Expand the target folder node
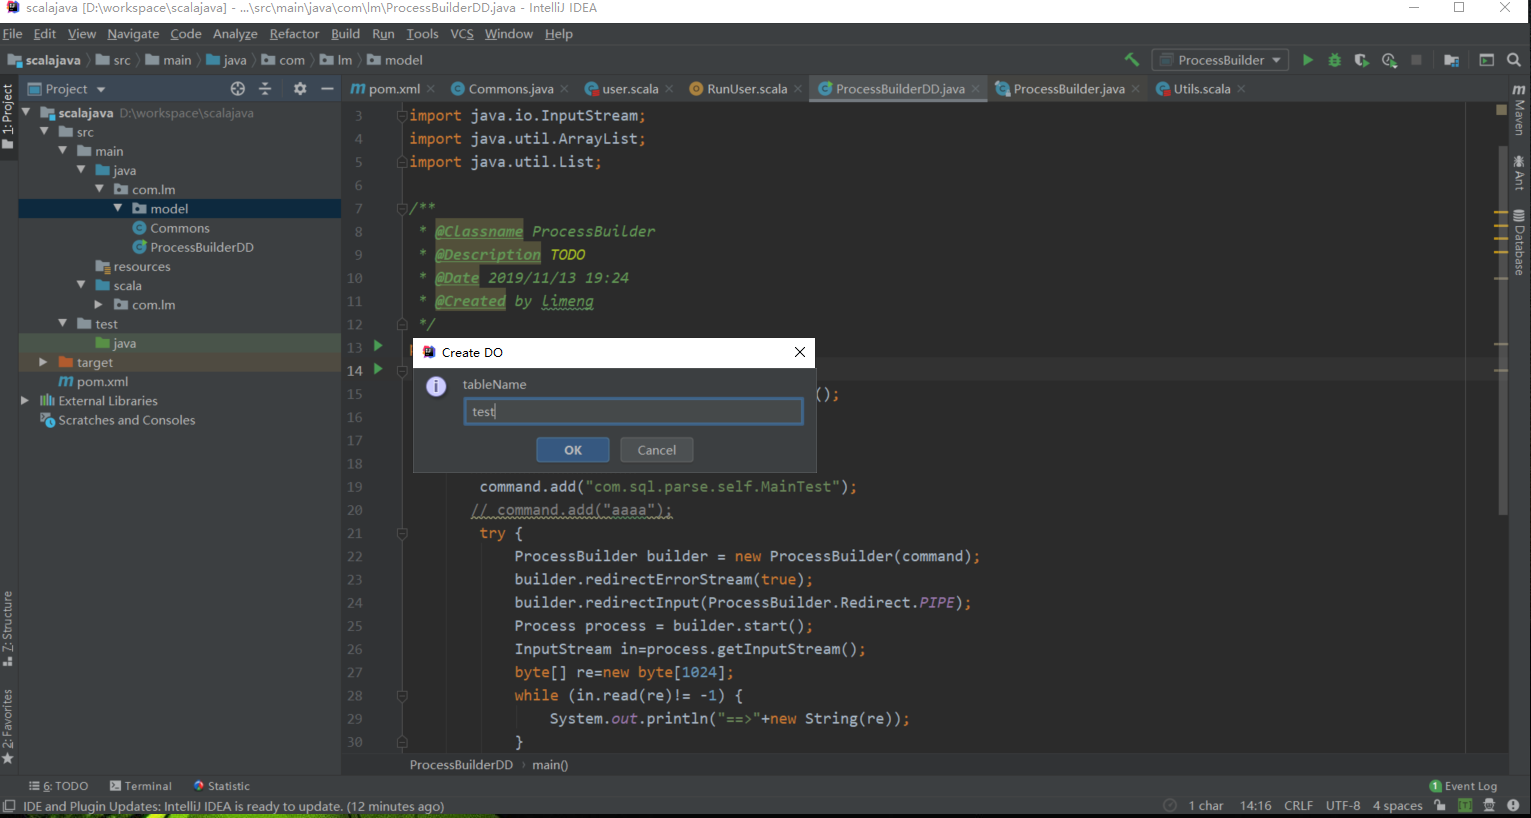The width and height of the screenshot is (1531, 818). (43, 362)
